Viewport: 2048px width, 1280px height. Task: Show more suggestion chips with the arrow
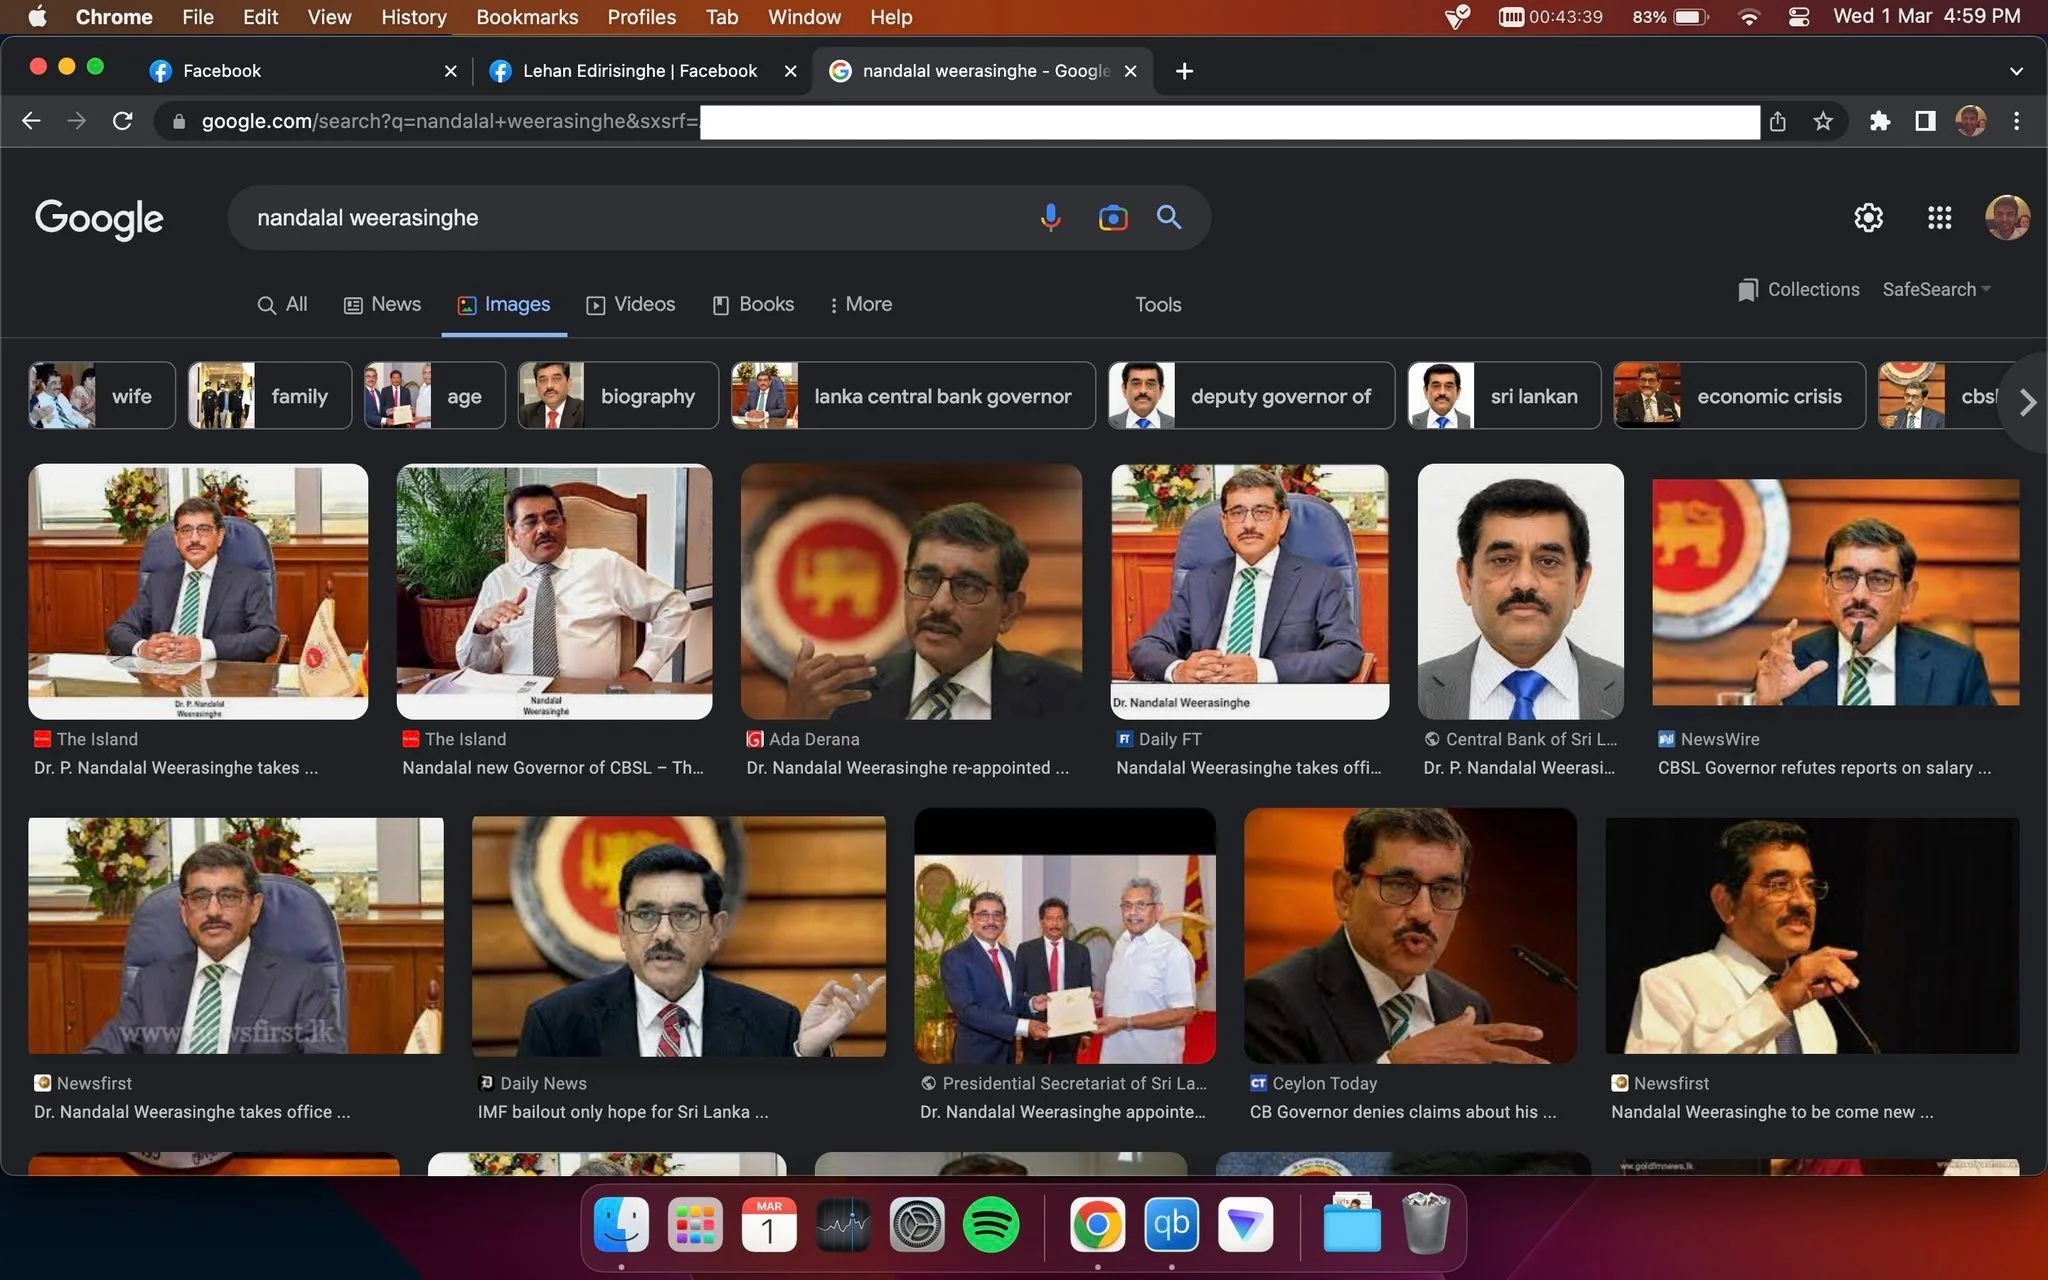pos(2027,402)
